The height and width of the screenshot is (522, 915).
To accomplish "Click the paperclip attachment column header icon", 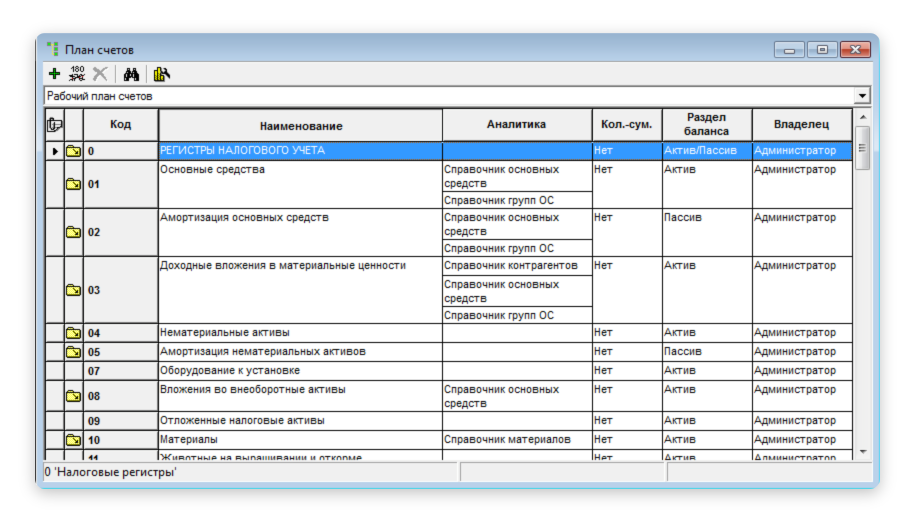I will 54,124.
